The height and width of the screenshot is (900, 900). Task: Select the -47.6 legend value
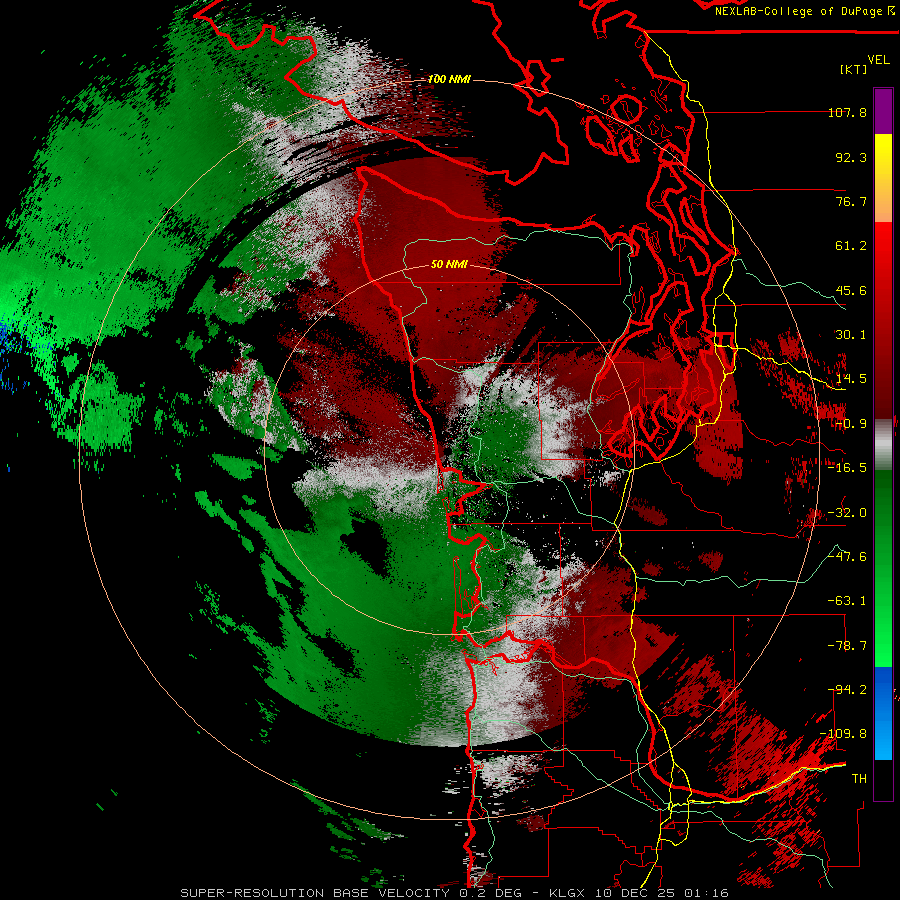click(847, 557)
